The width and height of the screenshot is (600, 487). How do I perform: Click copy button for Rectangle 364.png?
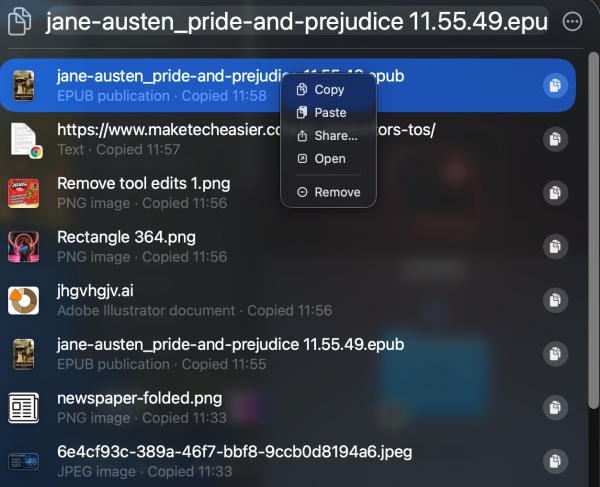(x=555, y=246)
